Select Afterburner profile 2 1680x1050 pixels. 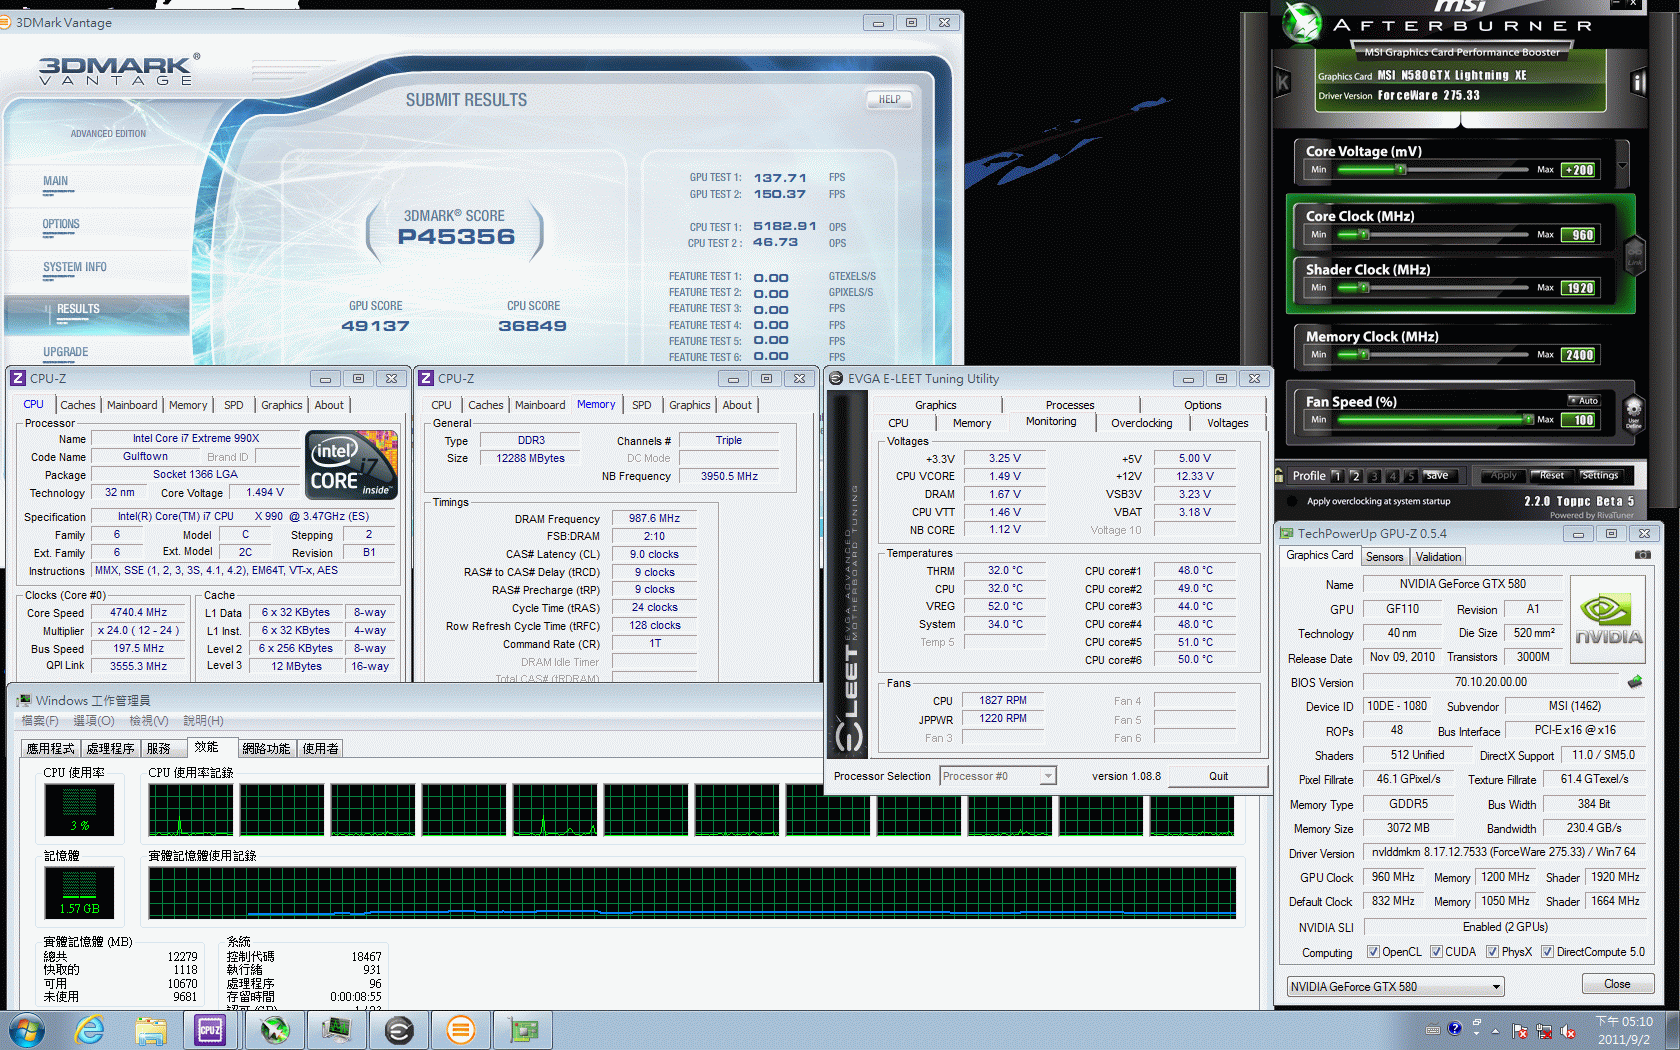coord(1356,476)
